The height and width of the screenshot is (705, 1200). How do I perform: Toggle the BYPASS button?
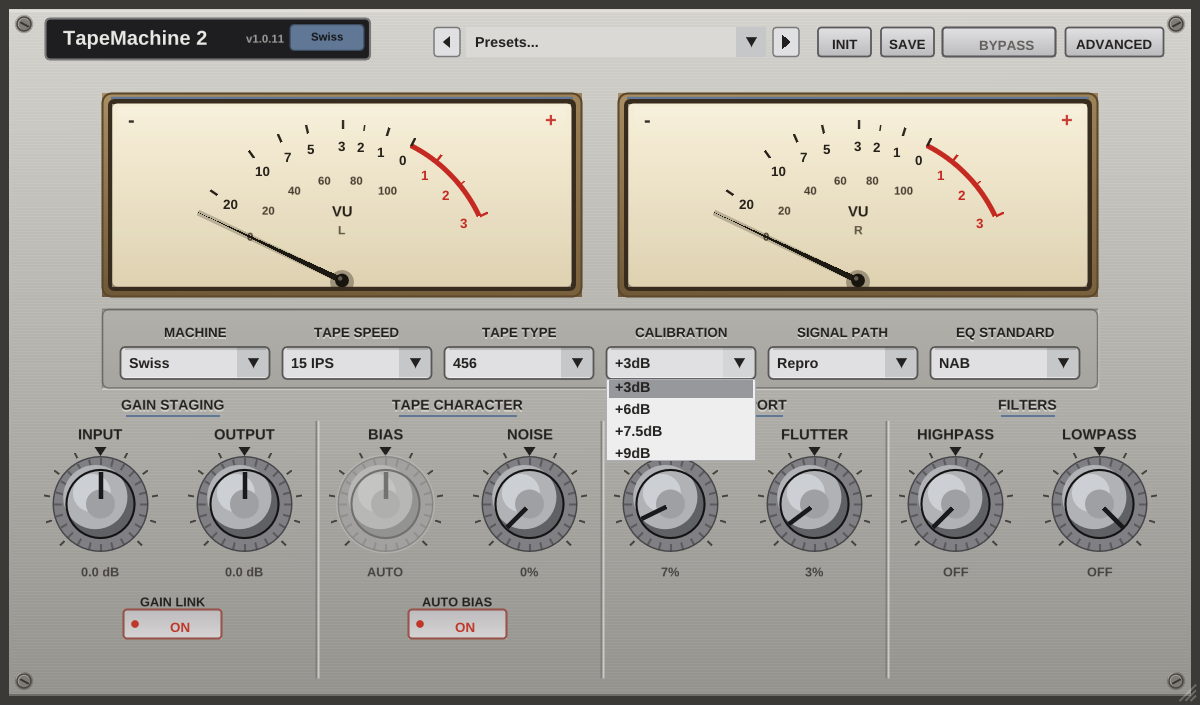click(x=999, y=42)
